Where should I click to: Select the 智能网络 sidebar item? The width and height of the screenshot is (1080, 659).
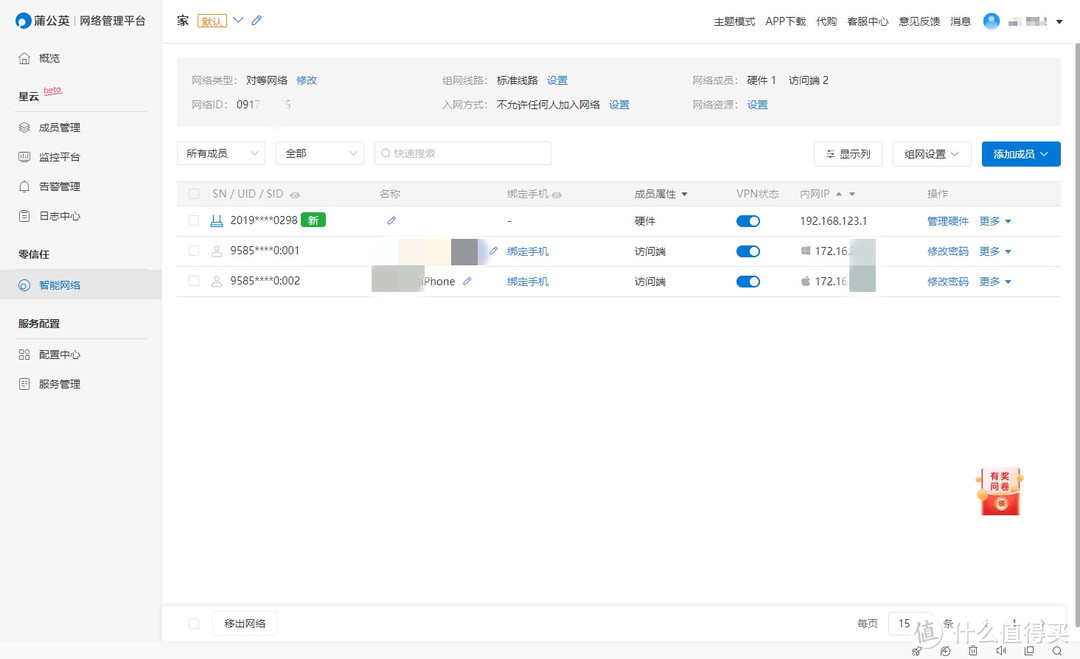(x=58, y=284)
